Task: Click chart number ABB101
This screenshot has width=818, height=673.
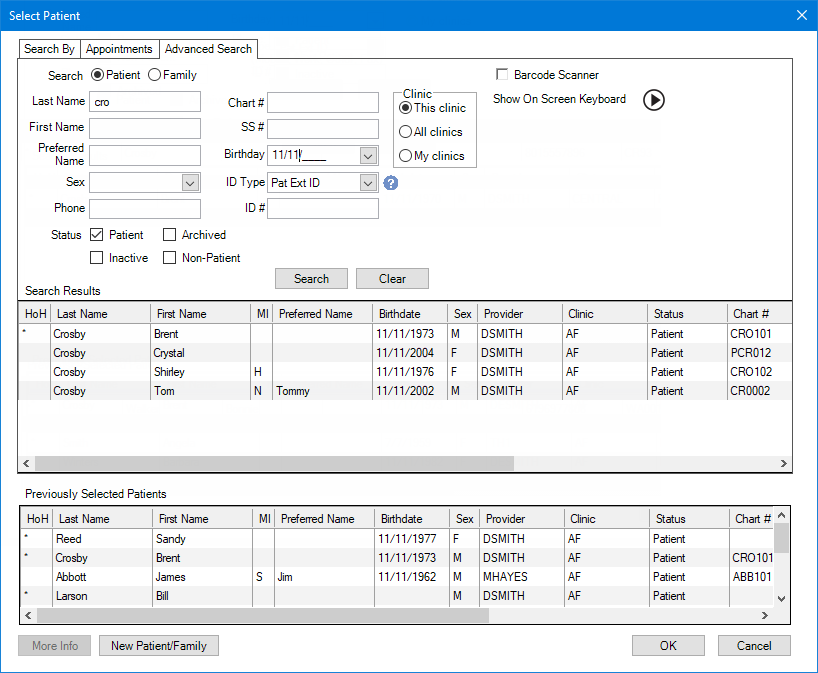Action: pos(752,577)
